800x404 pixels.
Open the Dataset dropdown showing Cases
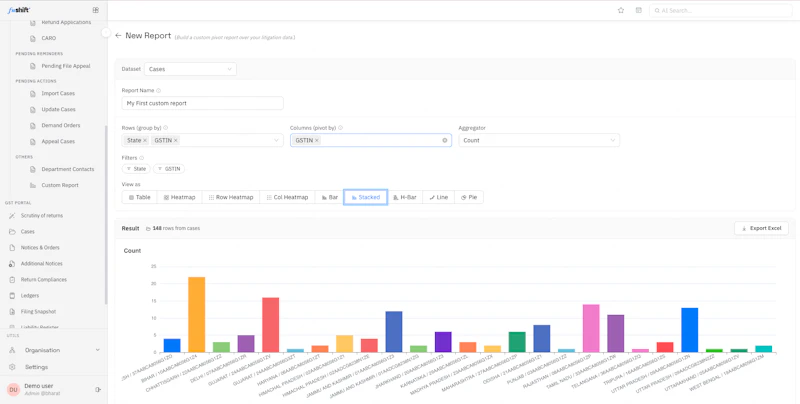190,69
